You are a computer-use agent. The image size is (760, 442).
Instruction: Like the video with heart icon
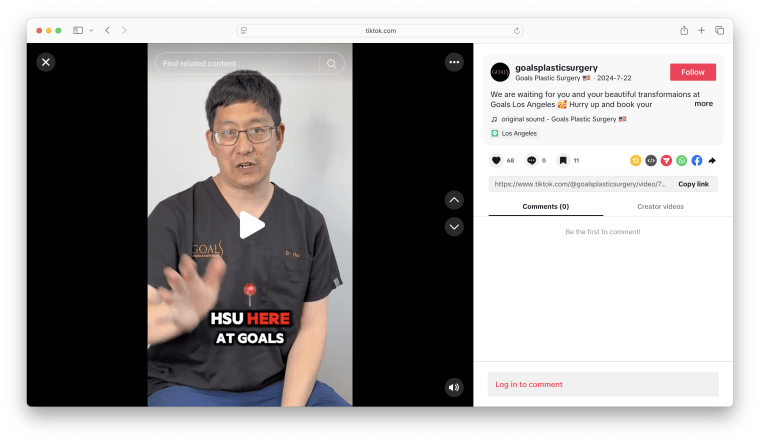pyautogui.click(x=496, y=160)
